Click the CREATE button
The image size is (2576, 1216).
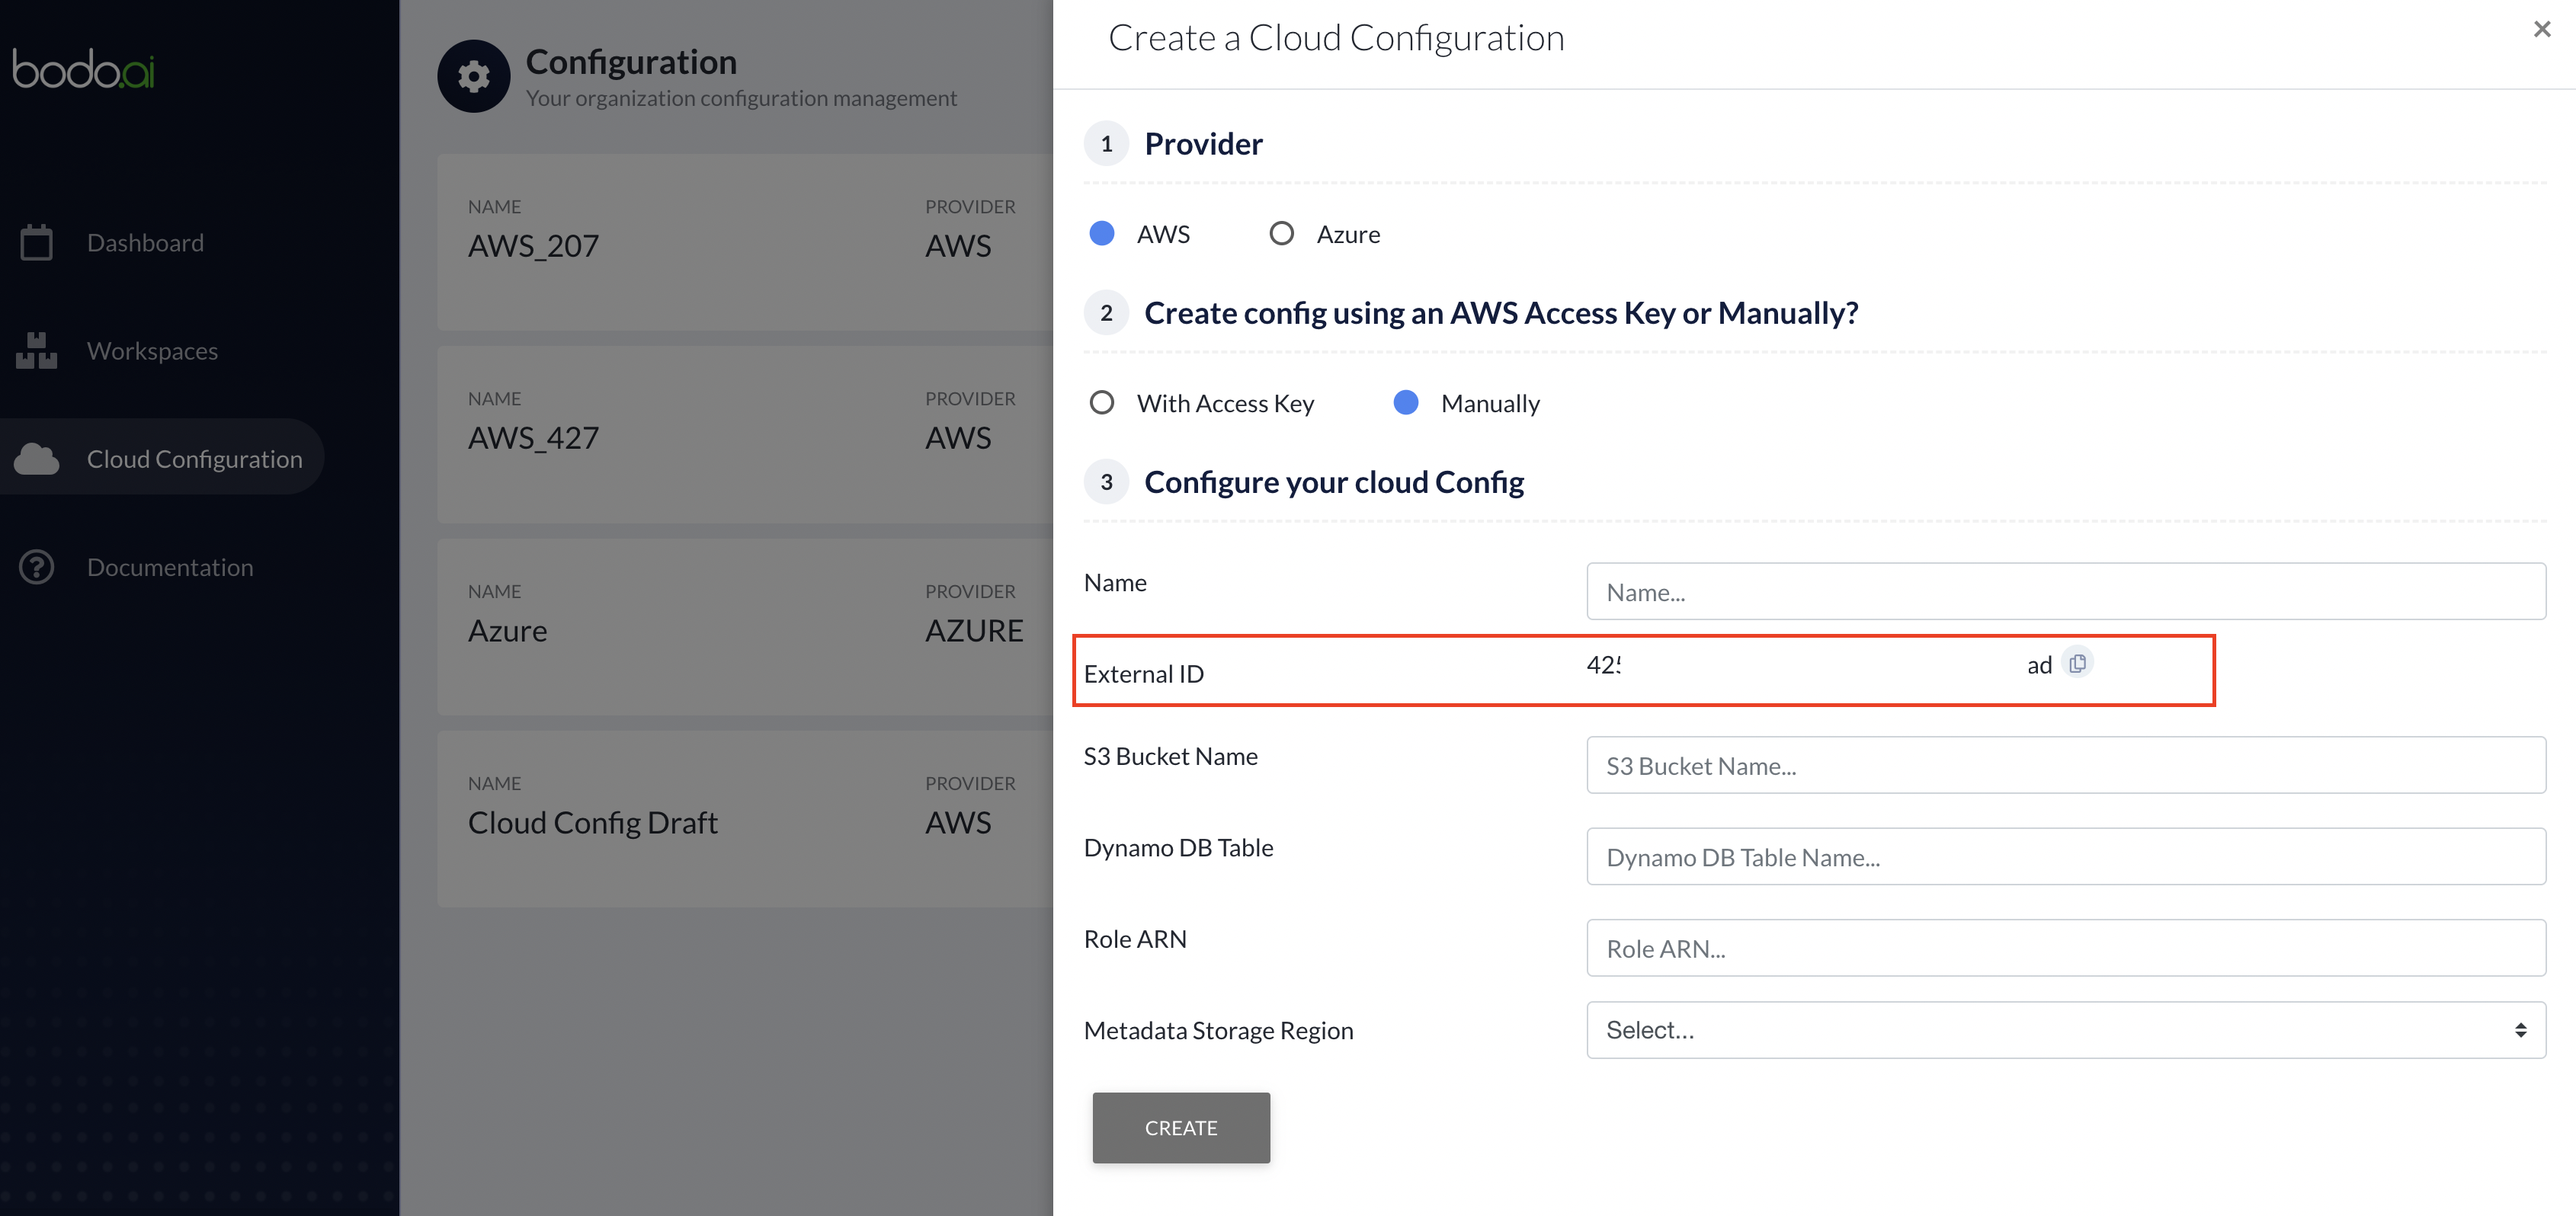(1180, 1128)
